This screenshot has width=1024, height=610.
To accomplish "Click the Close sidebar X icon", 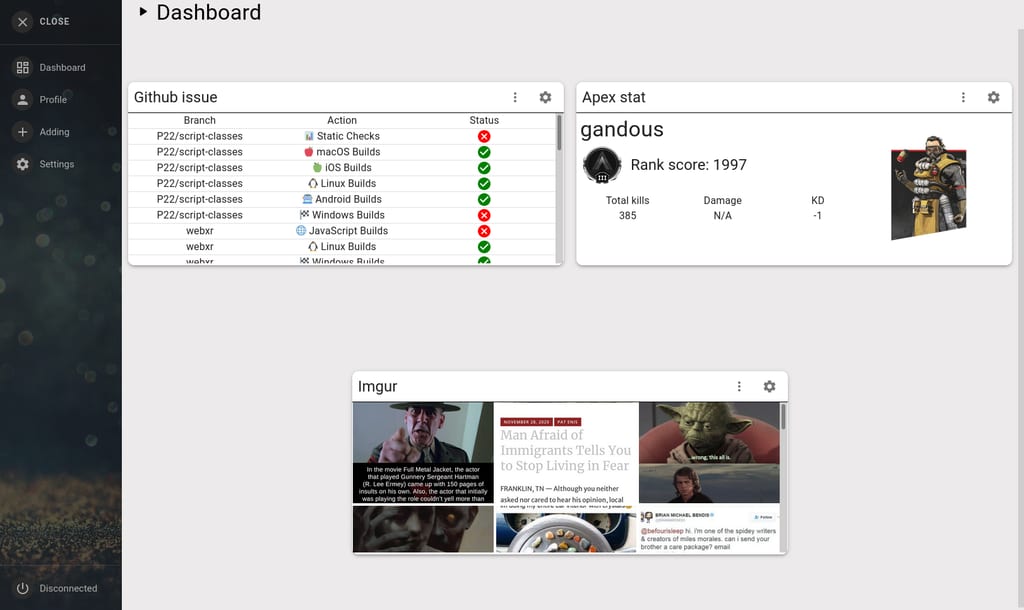I will point(22,22).
